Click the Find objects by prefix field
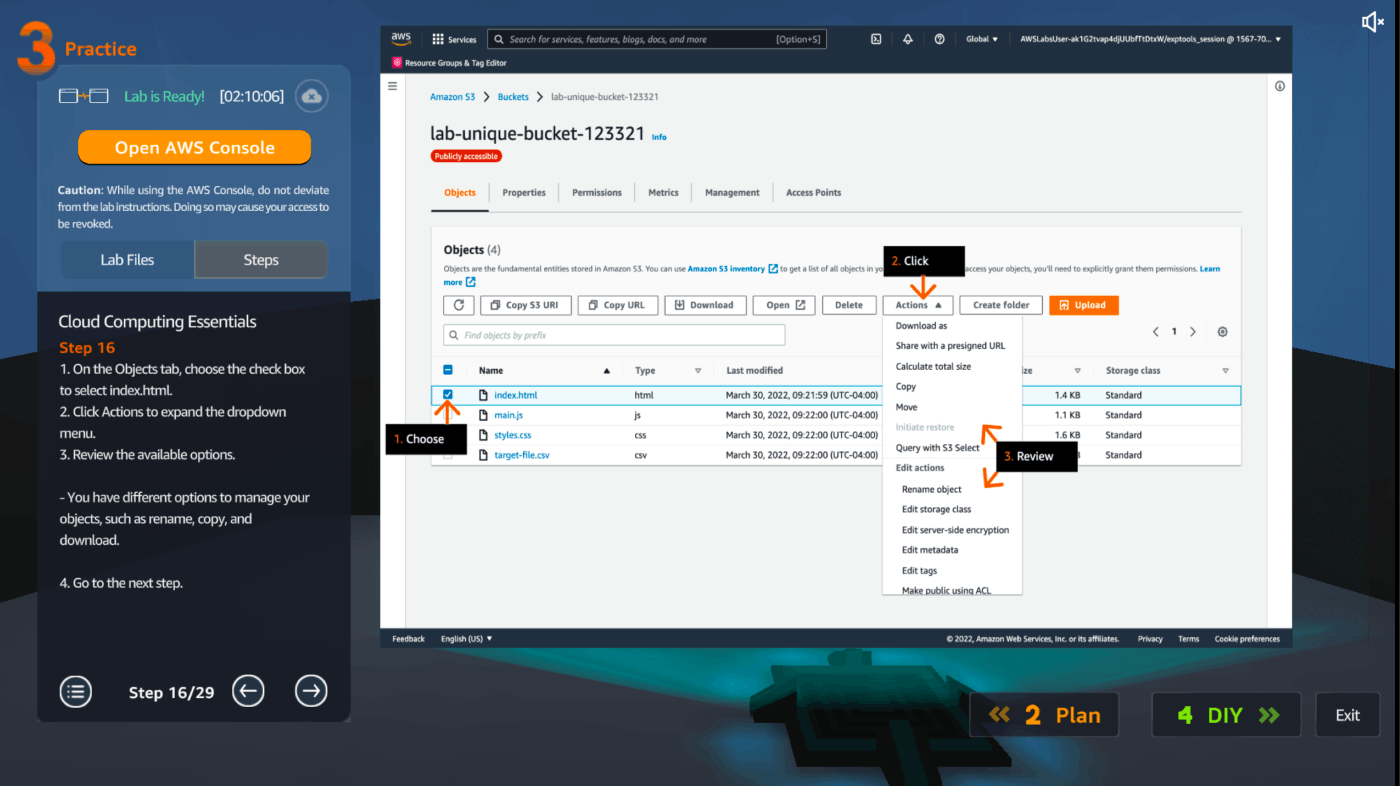1400x786 pixels. pyautogui.click(x=614, y=335)
